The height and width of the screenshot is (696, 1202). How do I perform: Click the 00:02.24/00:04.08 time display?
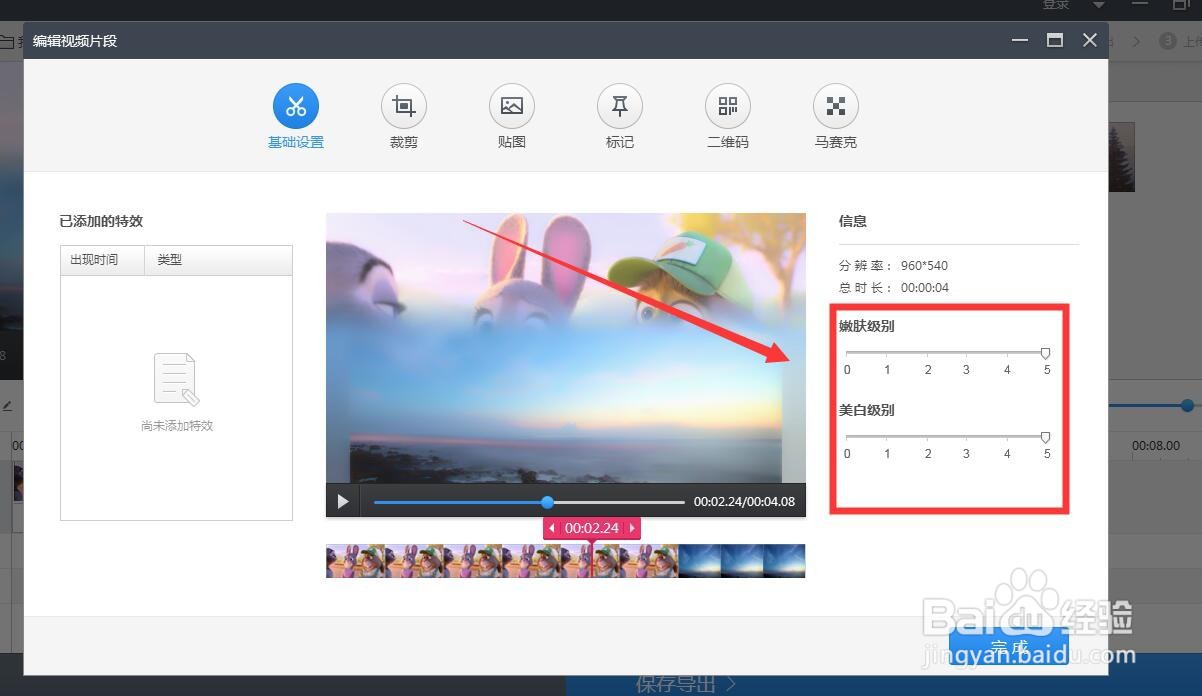tap(744, 502)
